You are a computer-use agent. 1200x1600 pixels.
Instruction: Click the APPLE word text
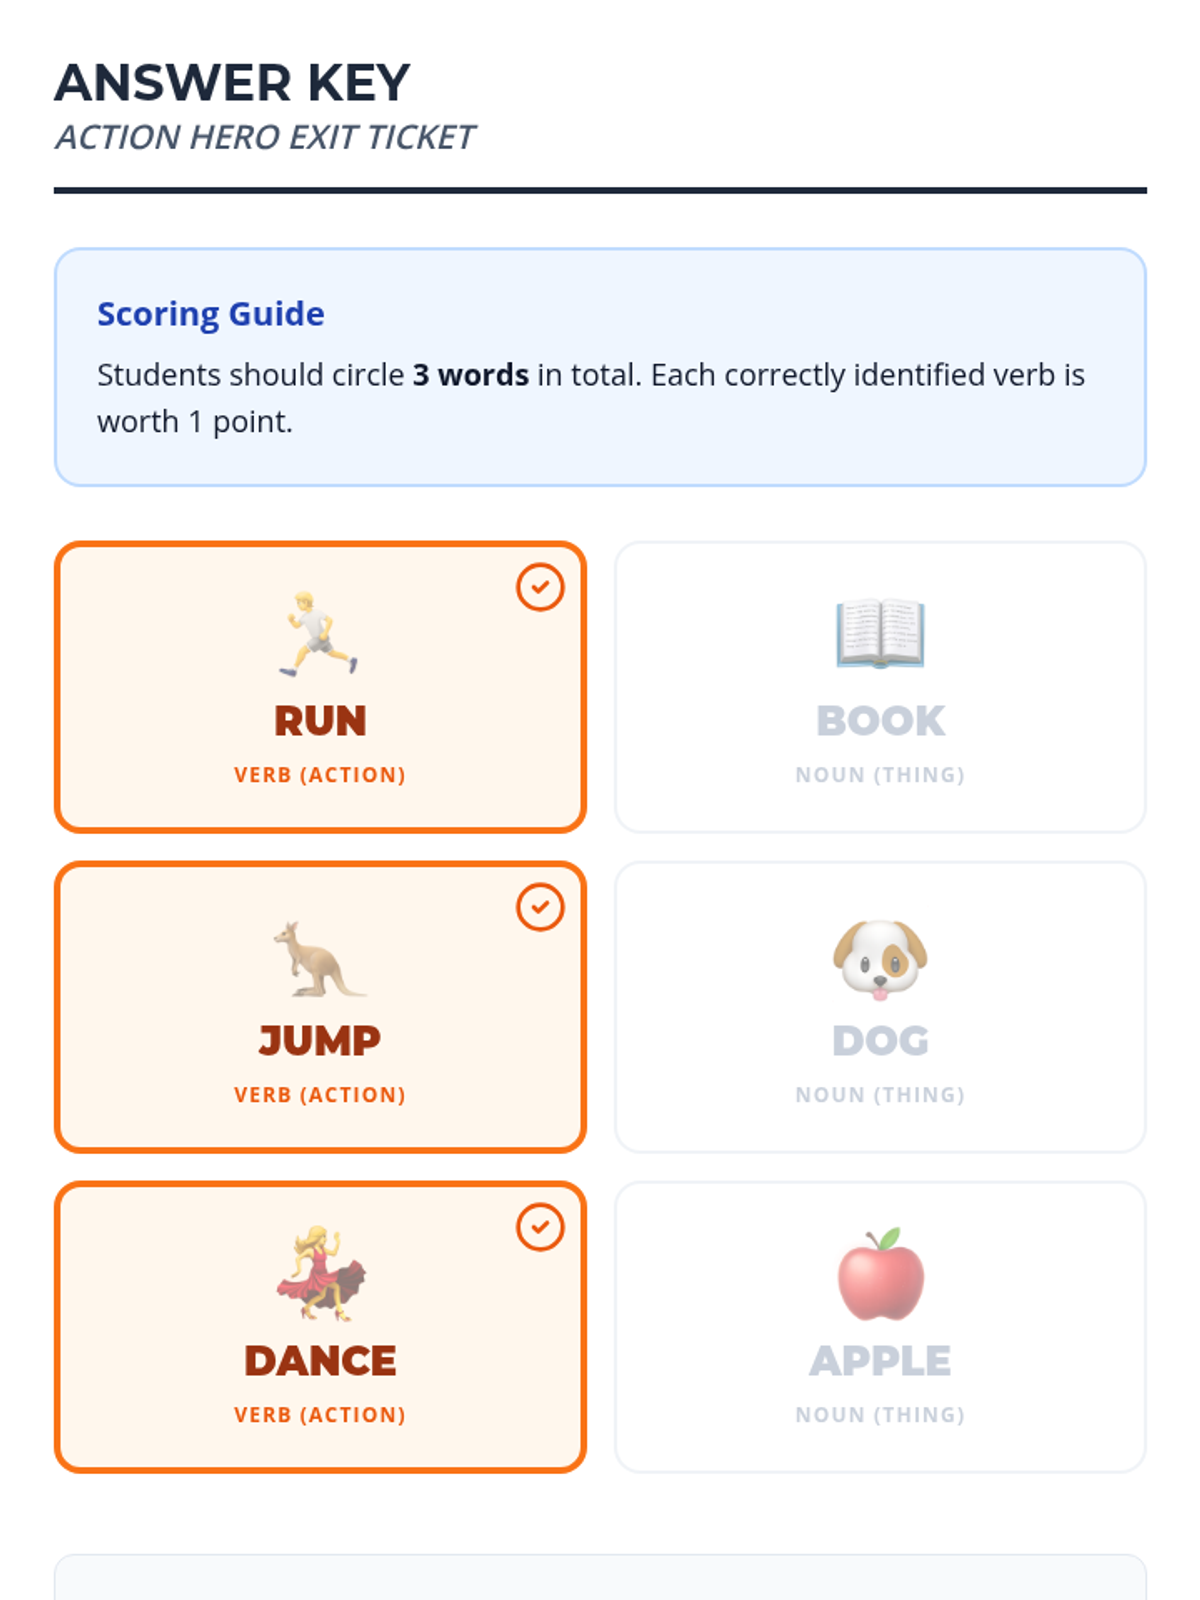[880, 1361]
